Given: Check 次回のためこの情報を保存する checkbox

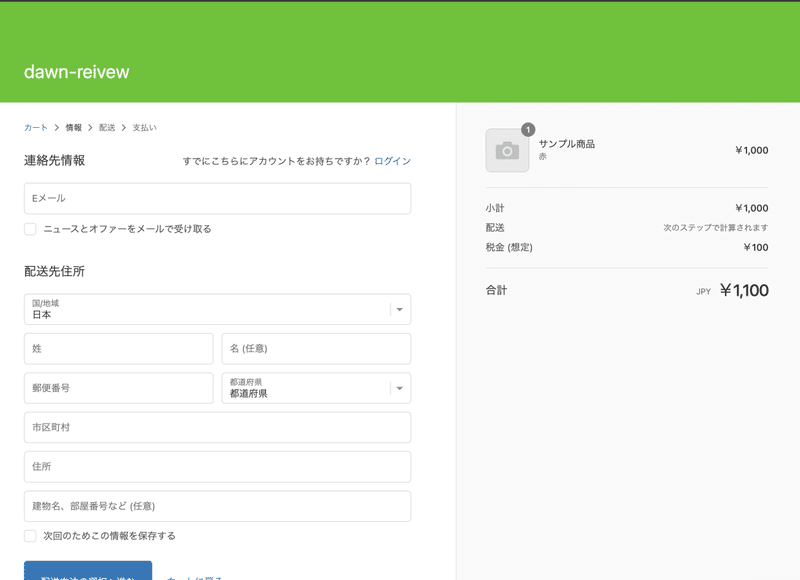Looking at the screenshot, I should coord(30,536).
